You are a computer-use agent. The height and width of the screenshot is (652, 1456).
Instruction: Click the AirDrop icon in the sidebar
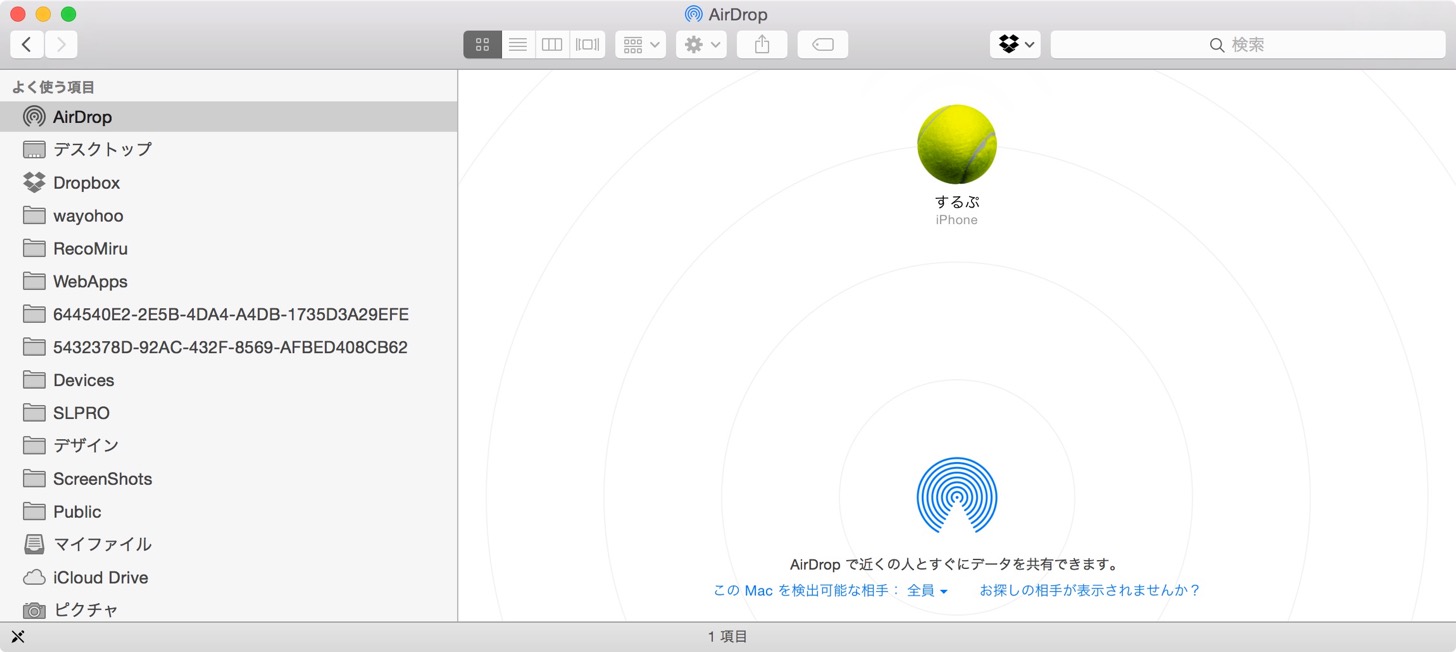34,117
